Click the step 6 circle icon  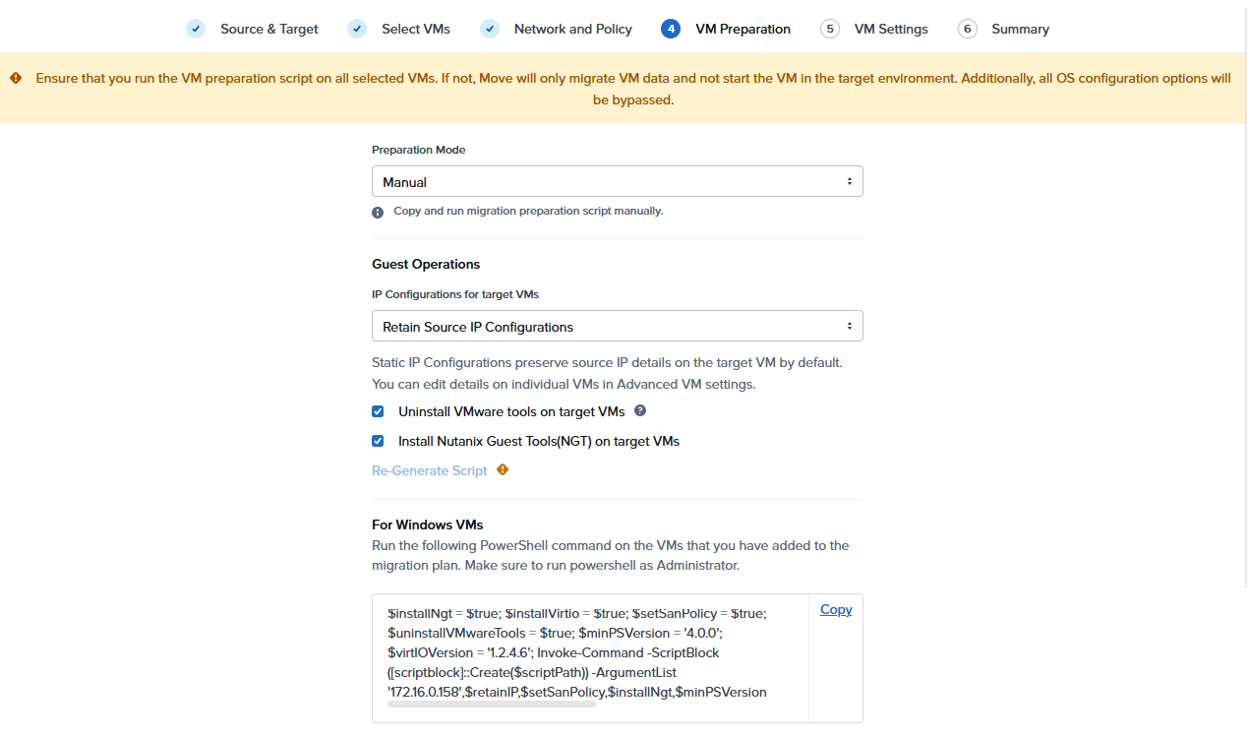(967, 29)
